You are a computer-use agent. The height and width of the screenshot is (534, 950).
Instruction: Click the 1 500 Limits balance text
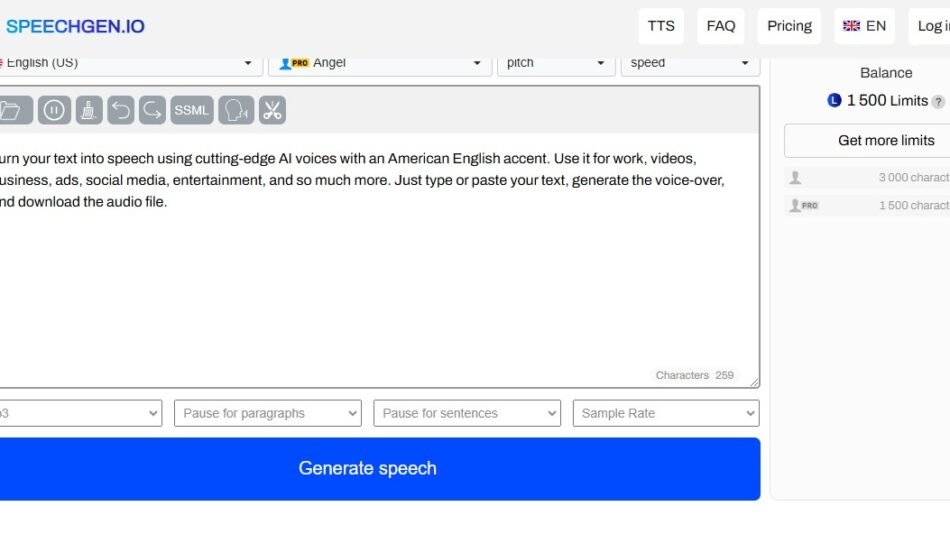click(887, 101)
